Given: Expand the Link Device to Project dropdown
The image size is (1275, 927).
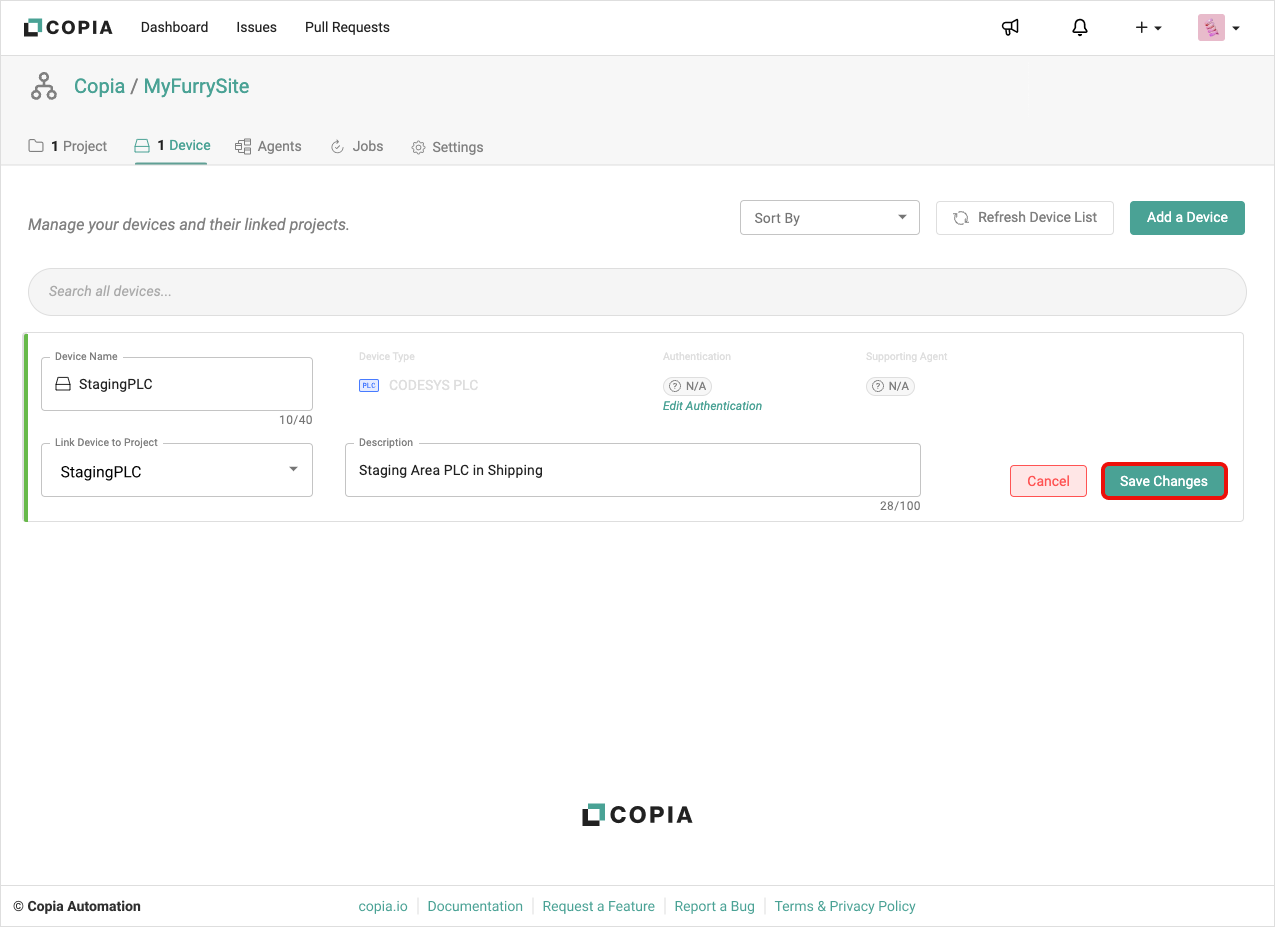Looking at the screenshot, I should coord(177,471).
